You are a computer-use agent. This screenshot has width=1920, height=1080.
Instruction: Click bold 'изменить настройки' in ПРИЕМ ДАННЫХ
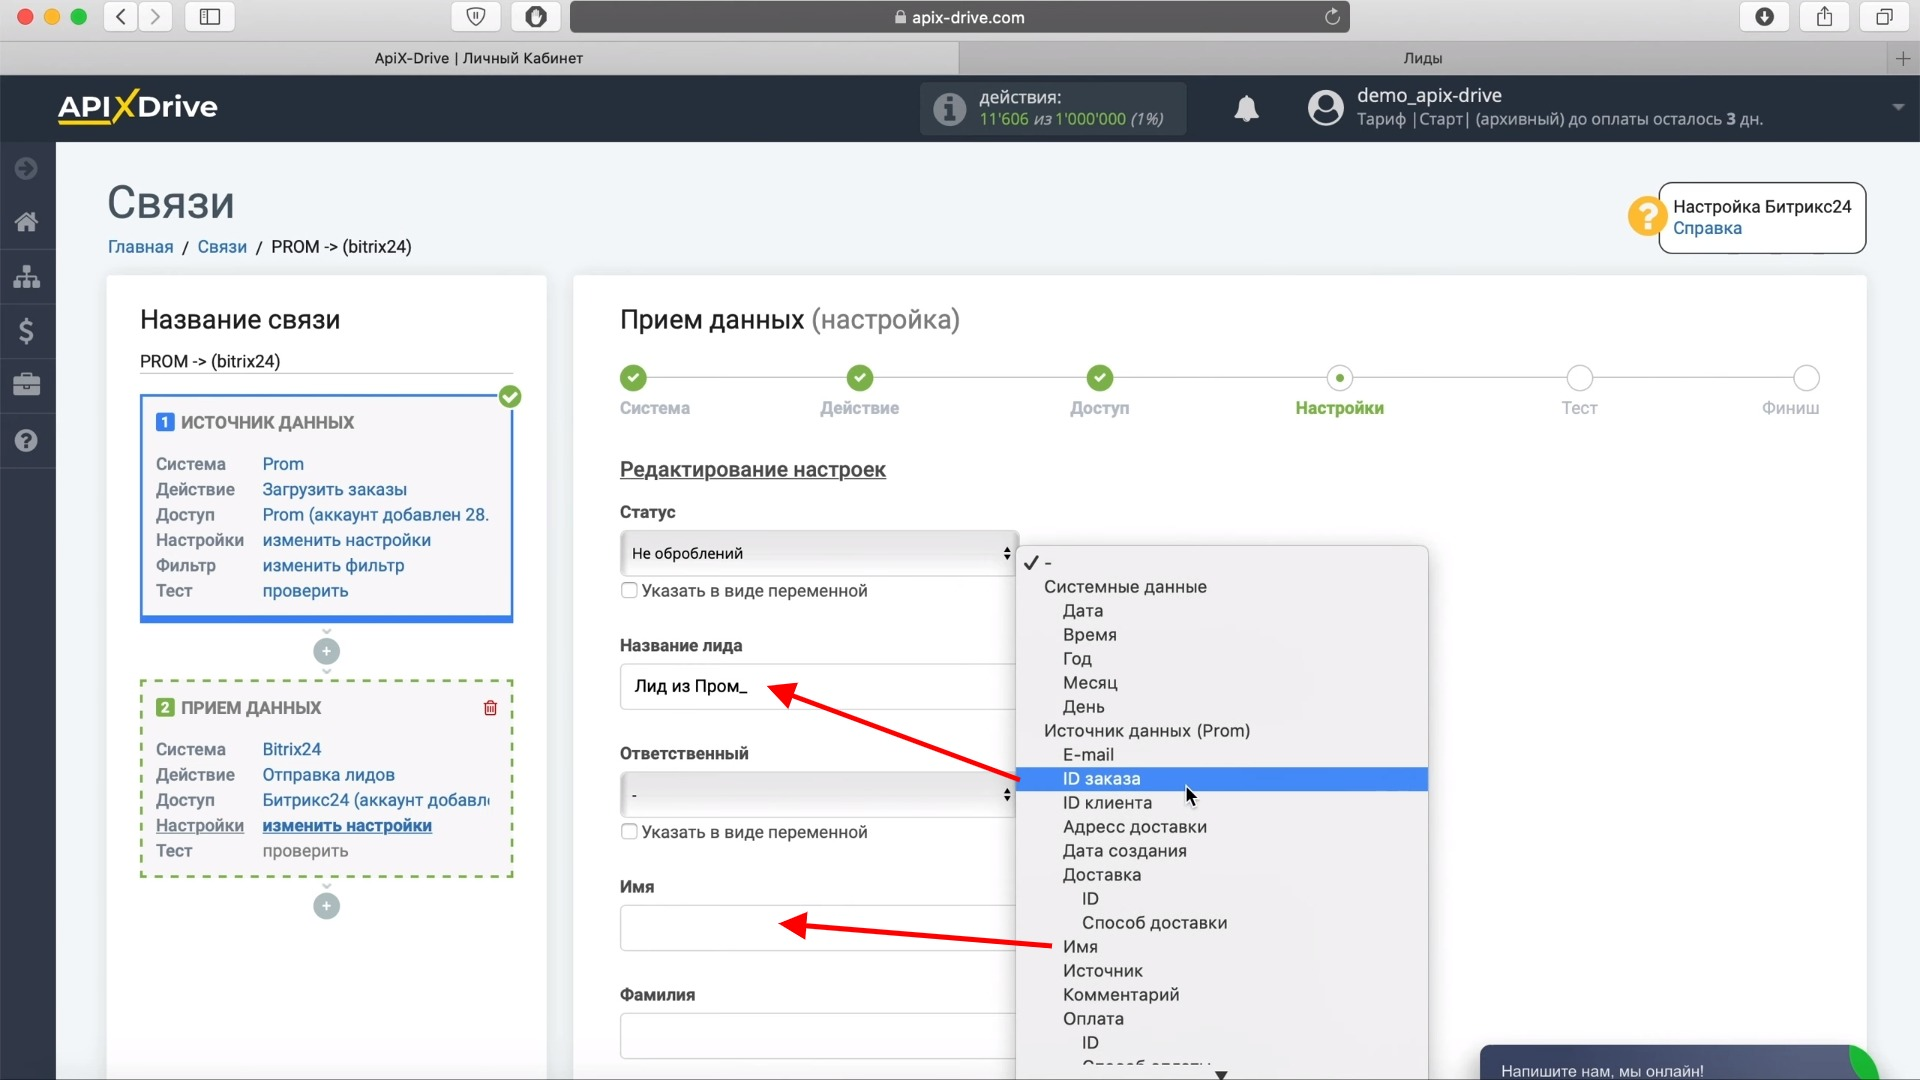click(347, 826)
